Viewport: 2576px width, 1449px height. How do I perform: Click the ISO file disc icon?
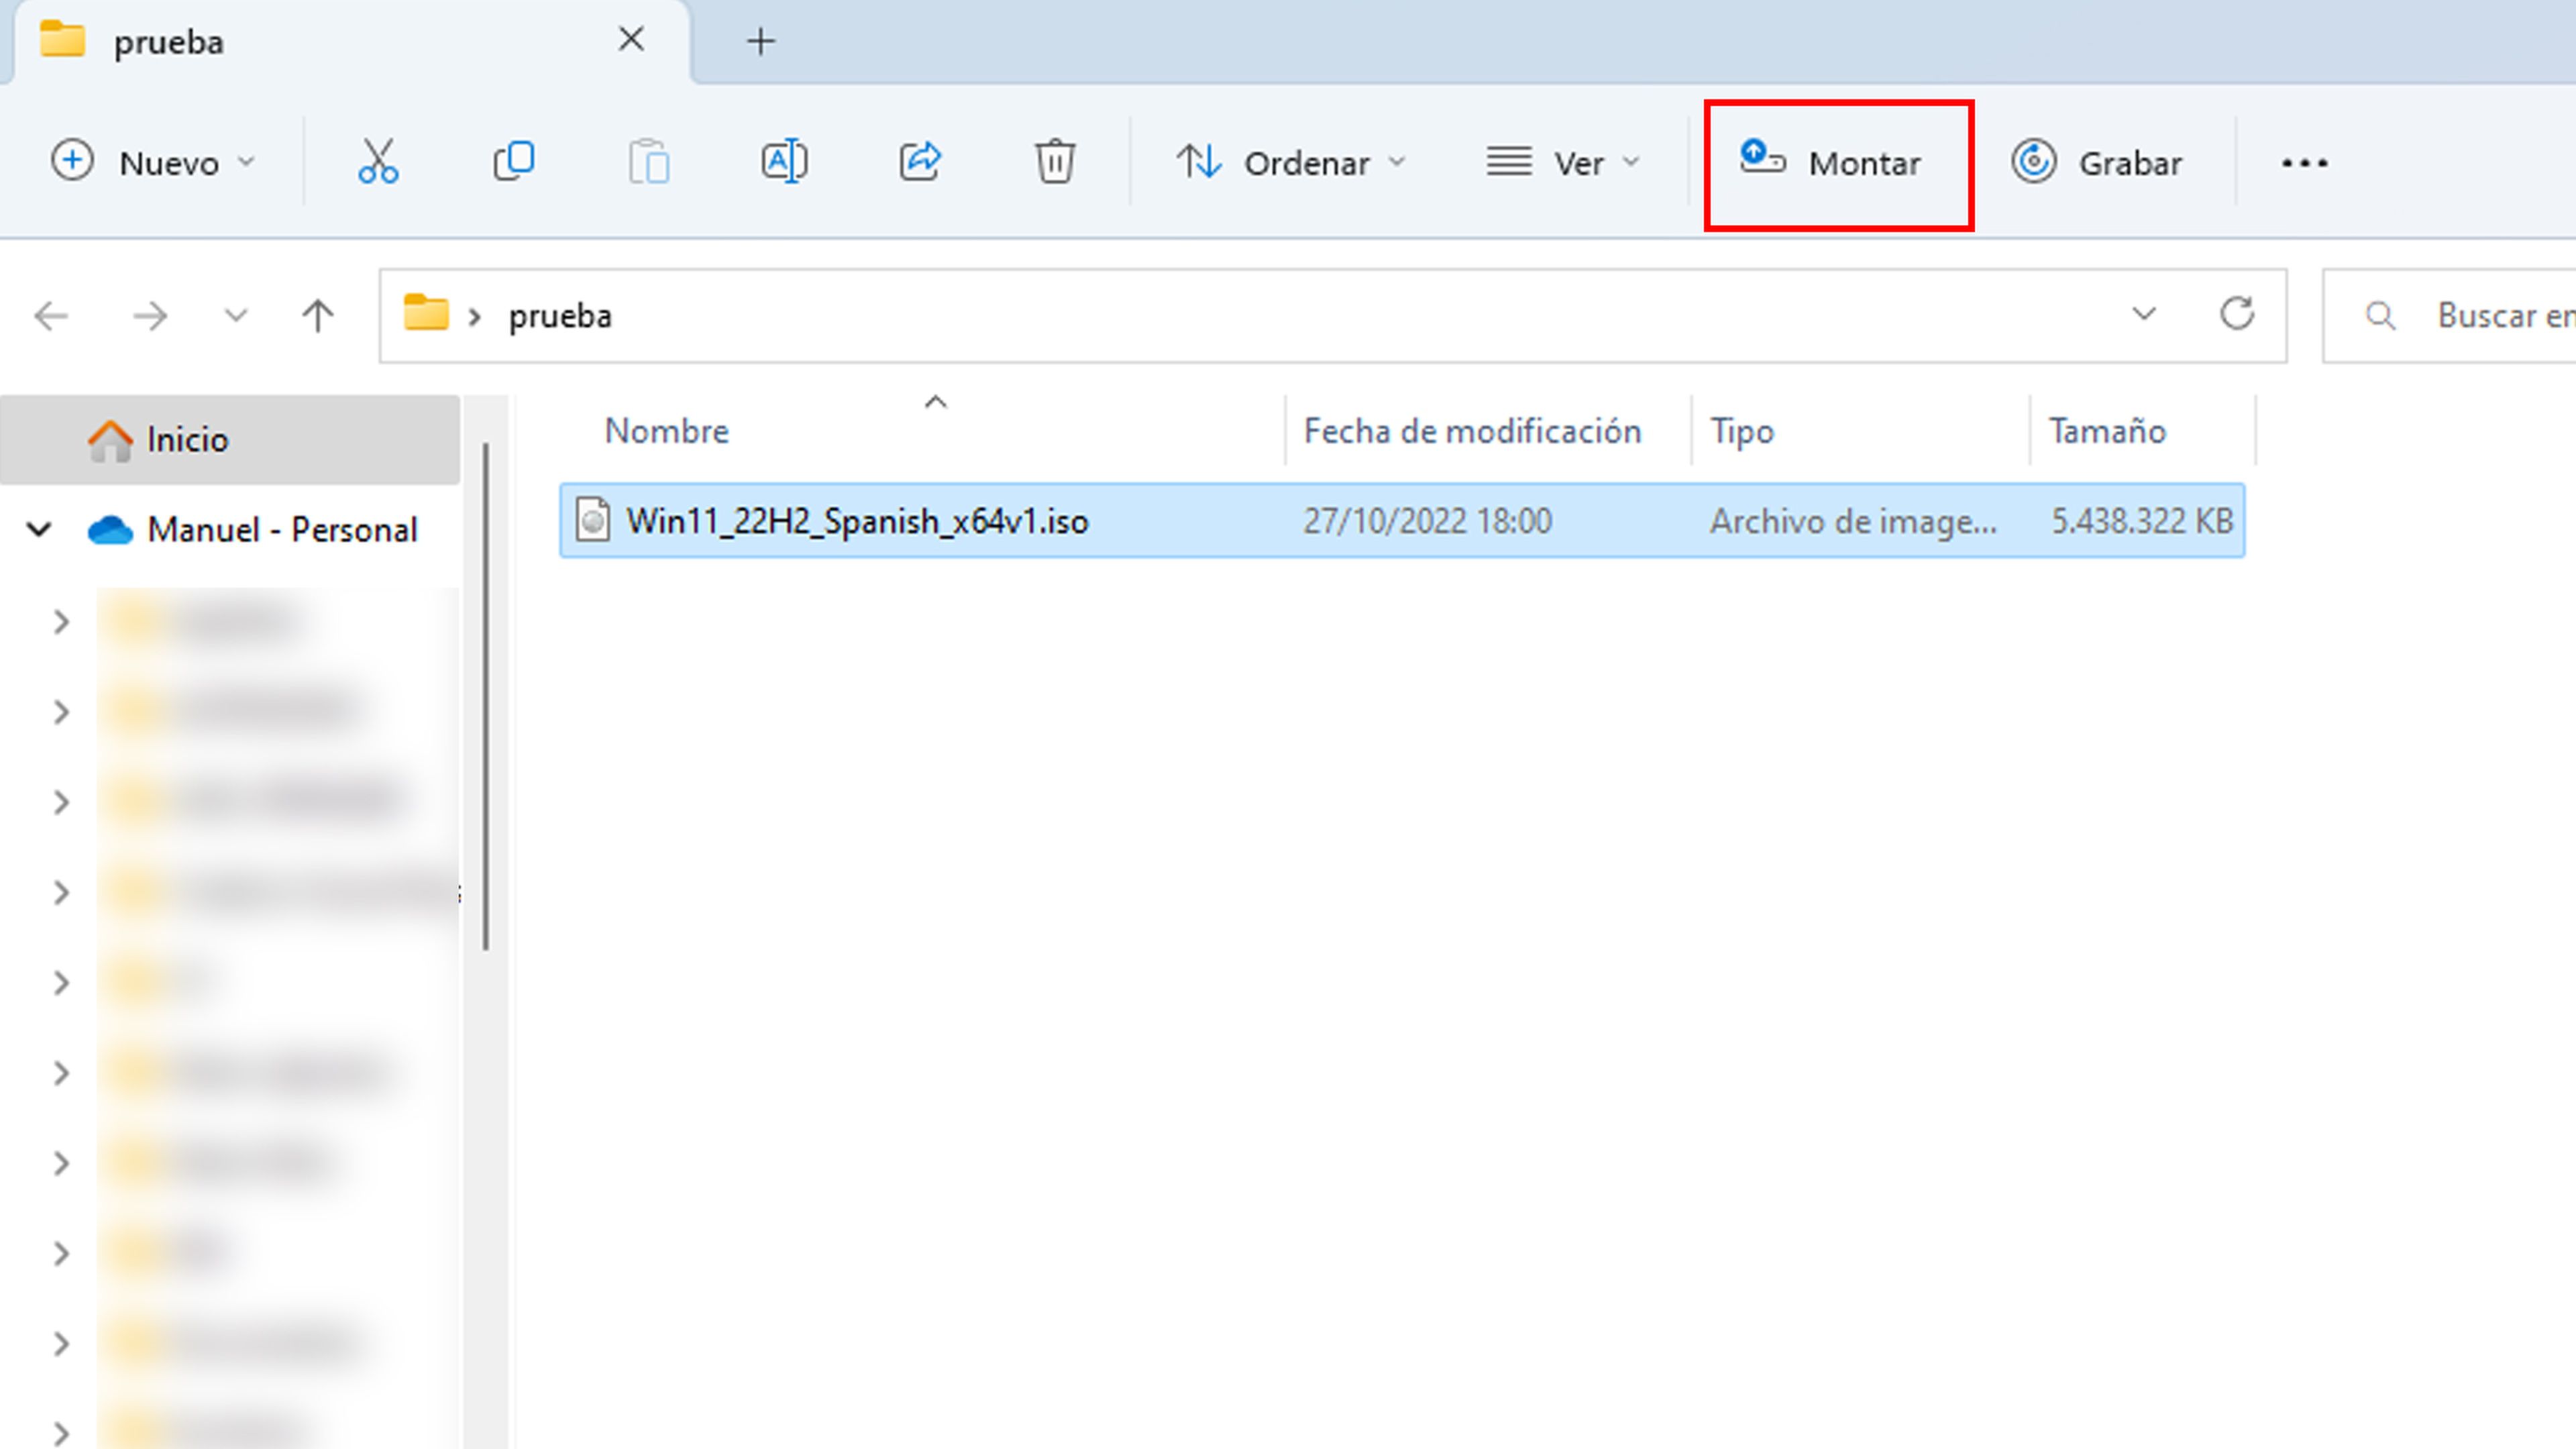[x=593, y=521]
